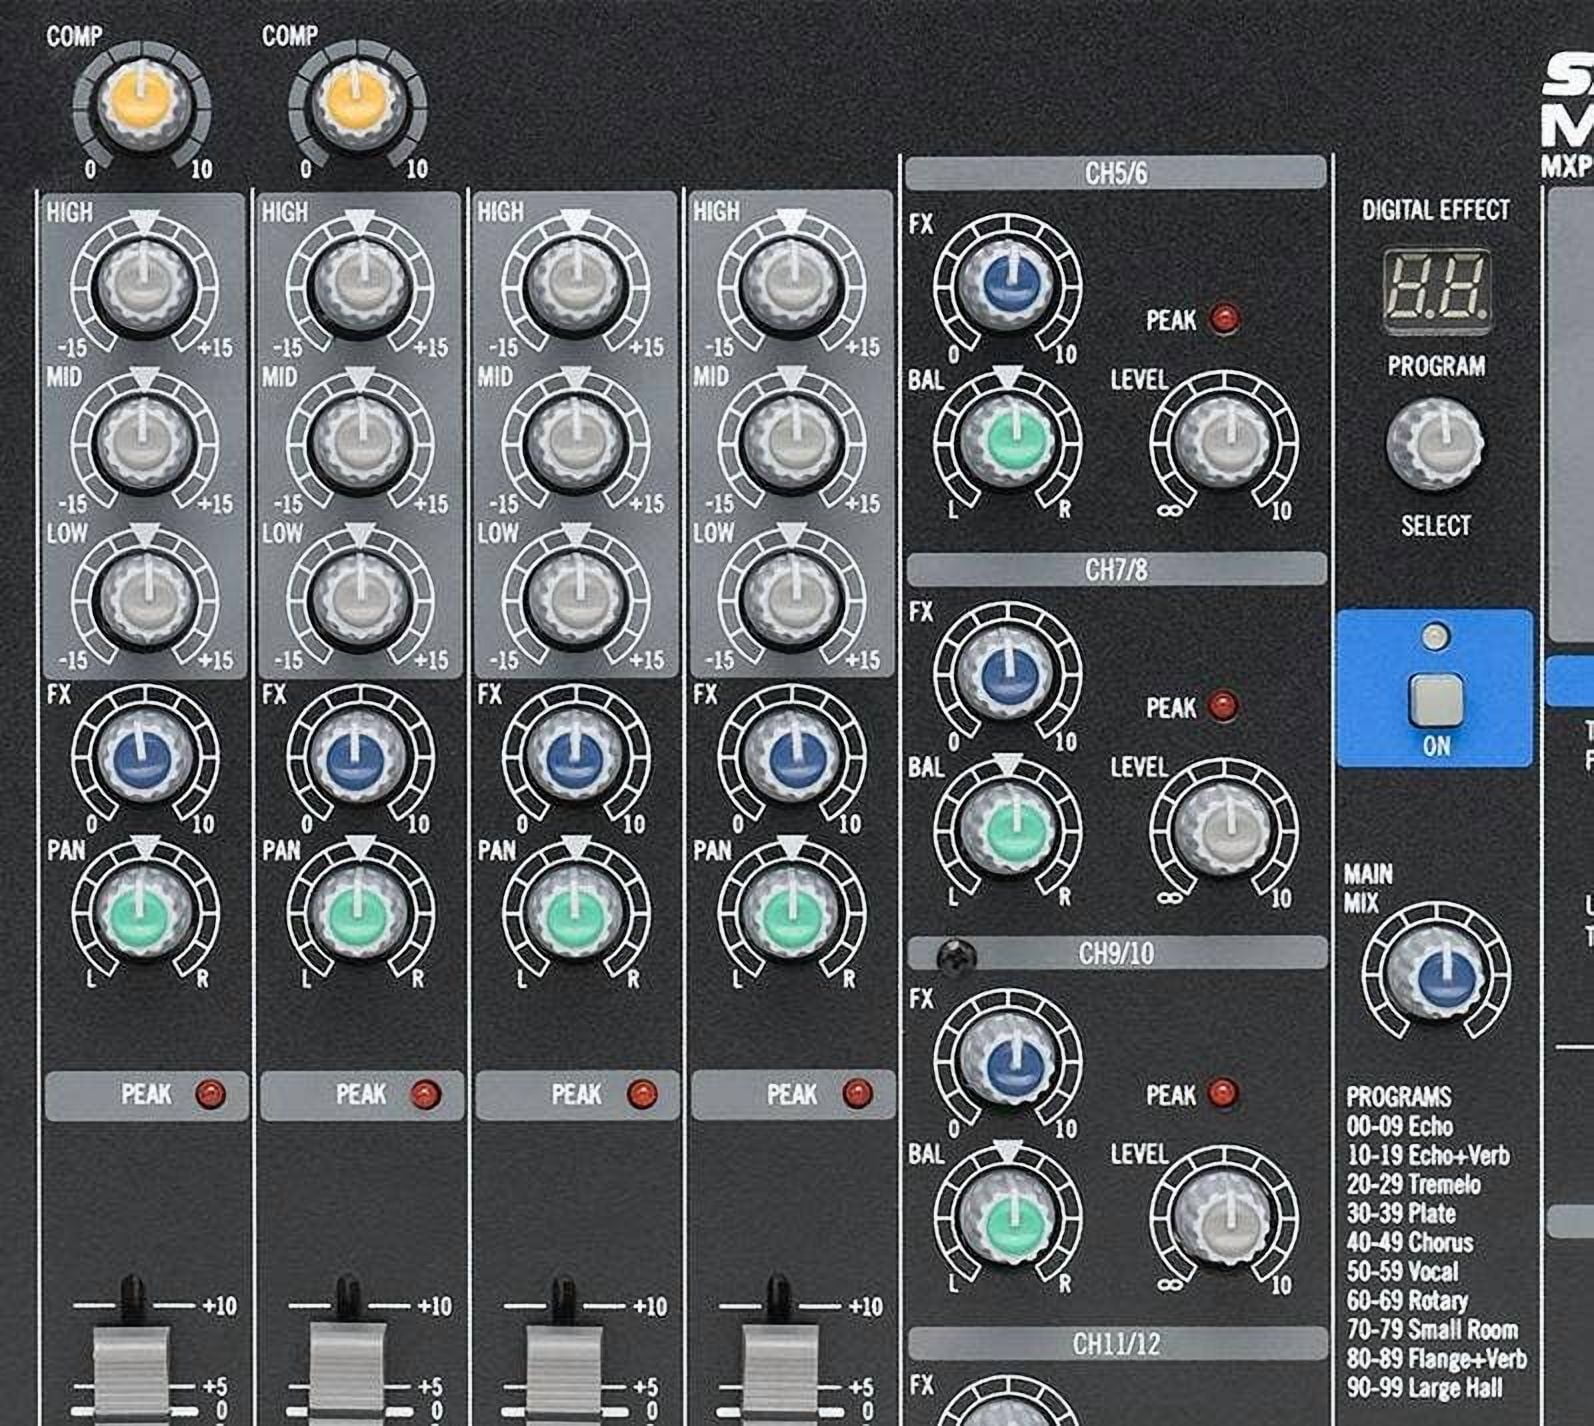Click the leftmost channel strip's PEAK LED
This screenshot has width=1594, height=1426.
click(x=211, y=1094)
